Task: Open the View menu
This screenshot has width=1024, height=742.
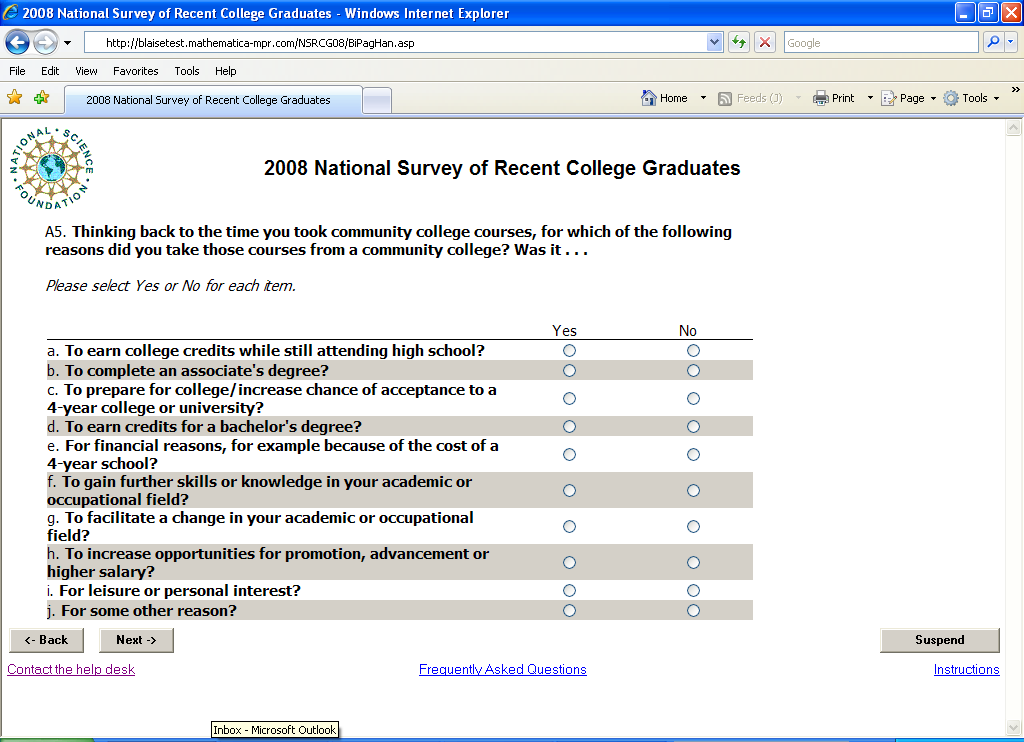Action: pos(86,71)
